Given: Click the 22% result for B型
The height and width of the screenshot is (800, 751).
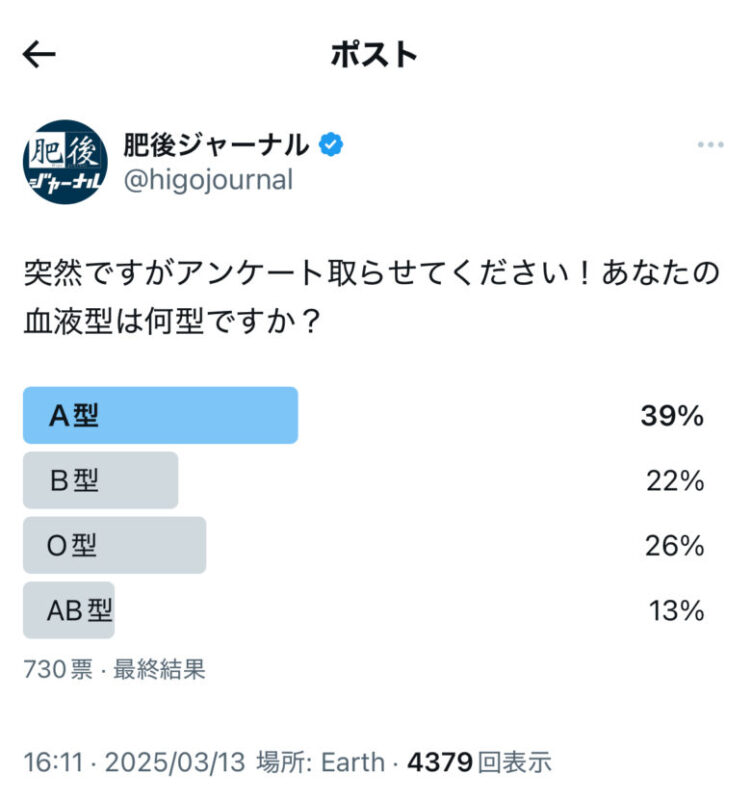Looking at the screenshot, I should [675, 481].
